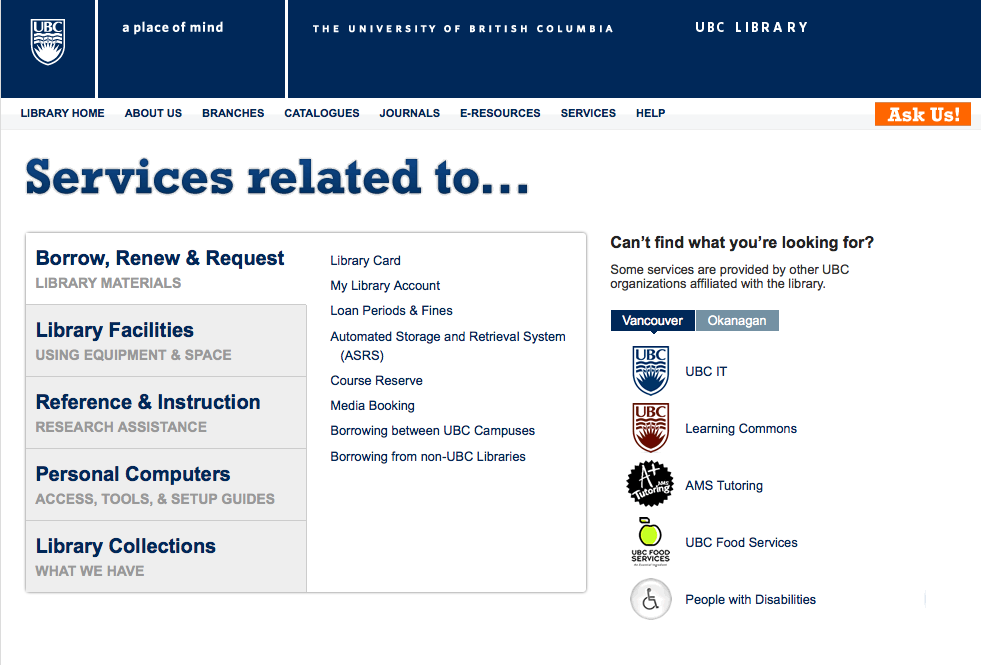Open the Catalogues menu item
Image resolution: width=981 pixels, height=665 pixels.
point(322,113)
